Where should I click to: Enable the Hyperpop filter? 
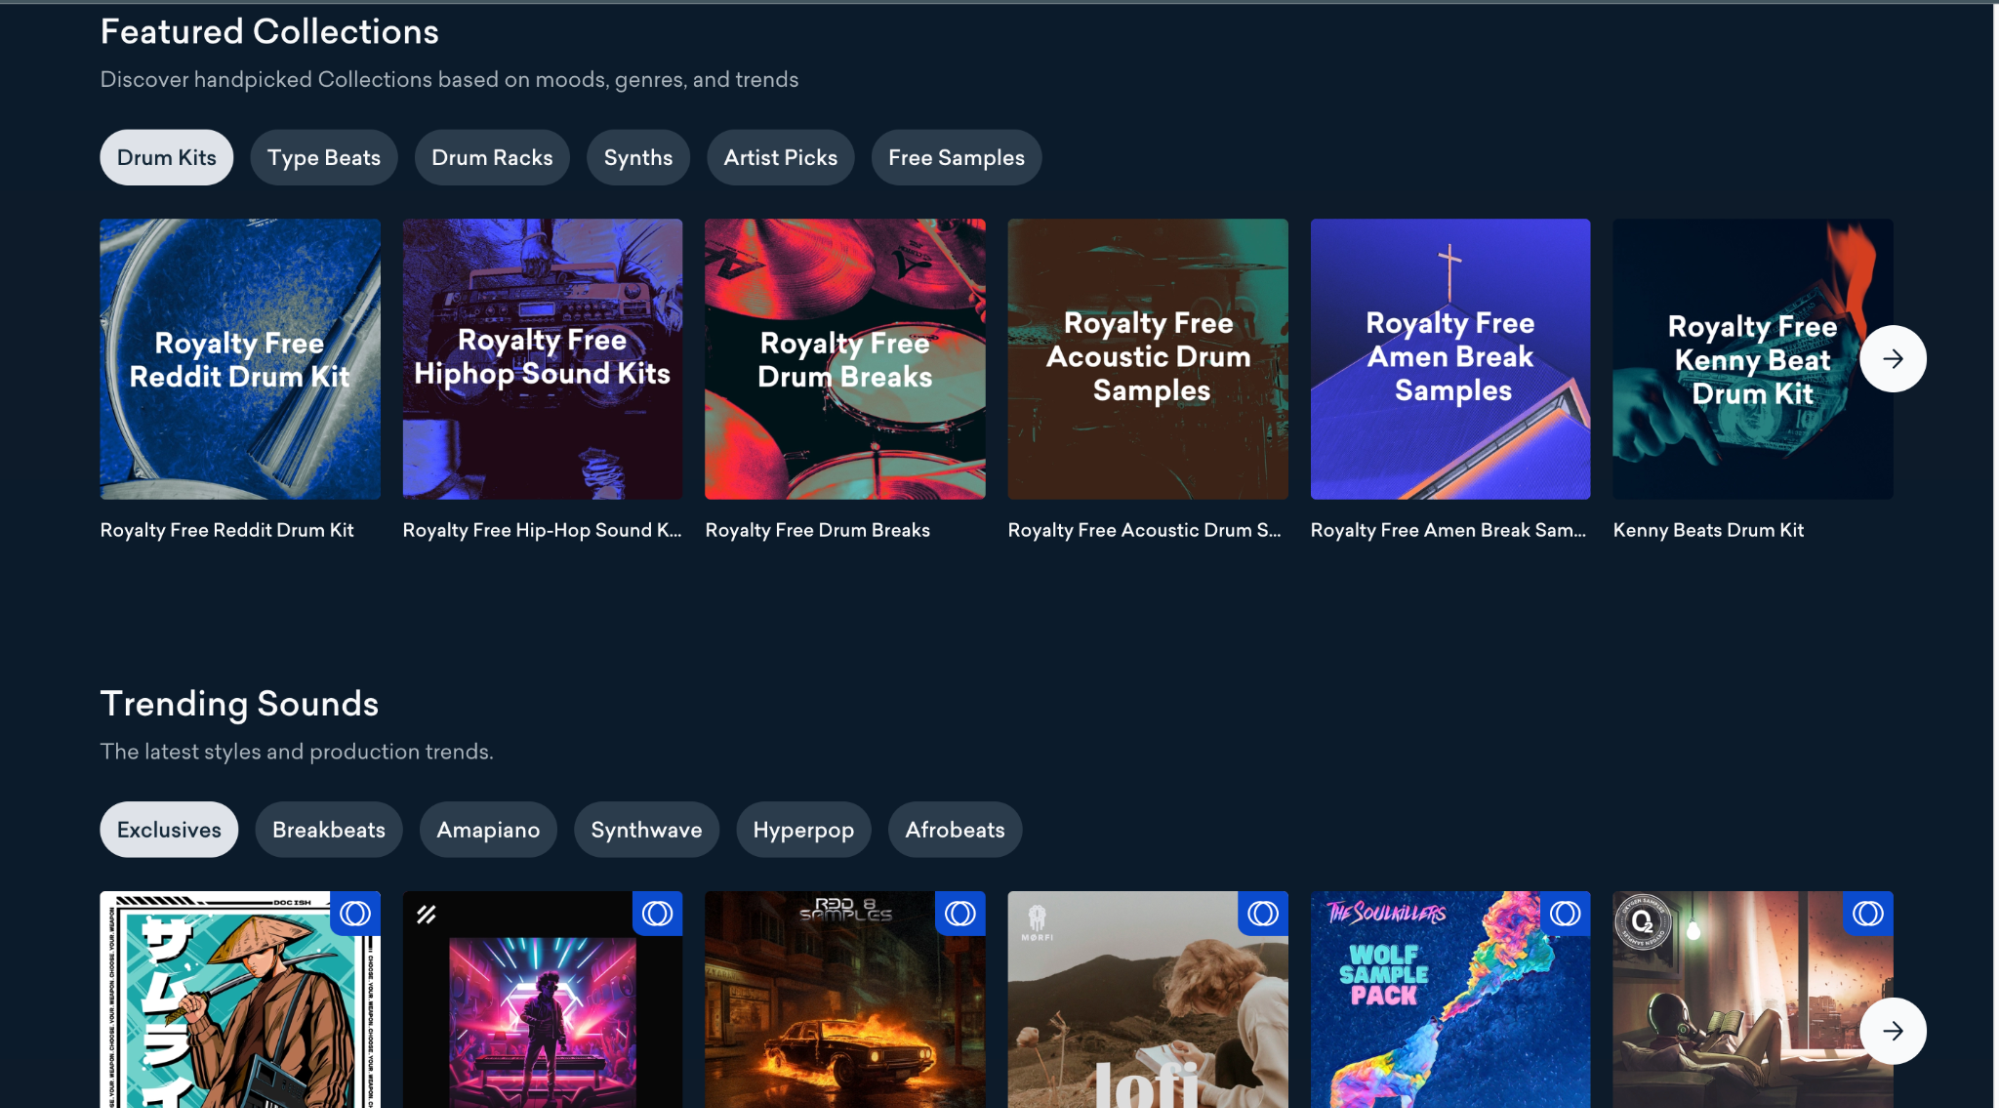click(x=803, y=829)
